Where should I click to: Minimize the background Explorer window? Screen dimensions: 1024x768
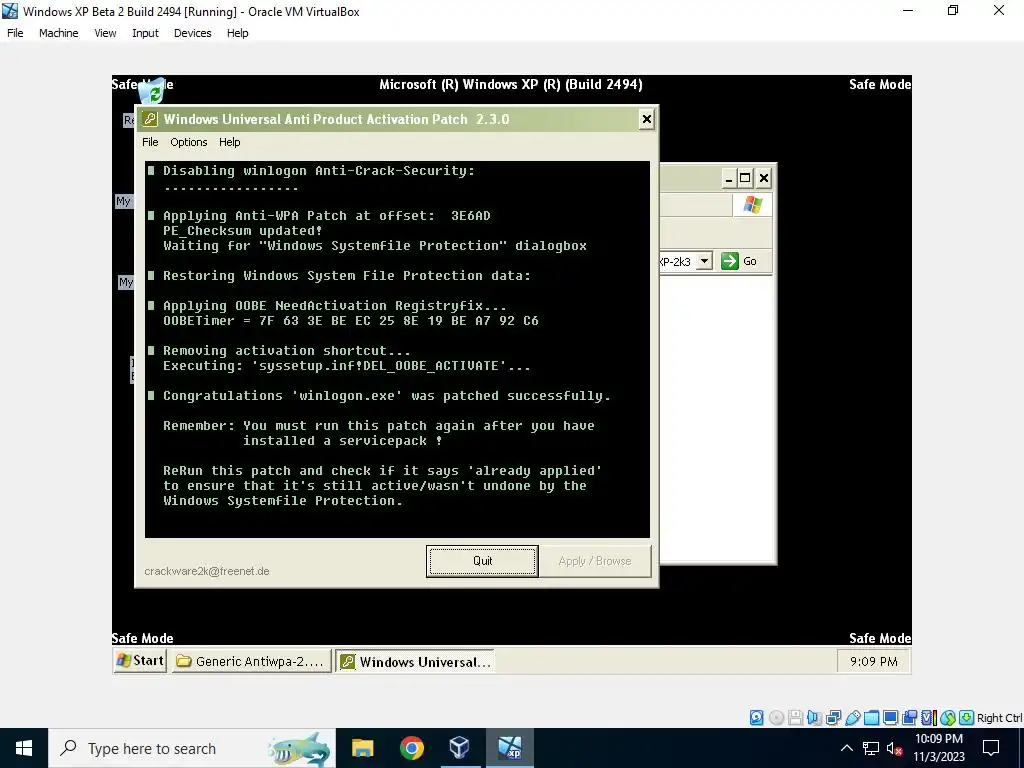click(x=729, y=178)
